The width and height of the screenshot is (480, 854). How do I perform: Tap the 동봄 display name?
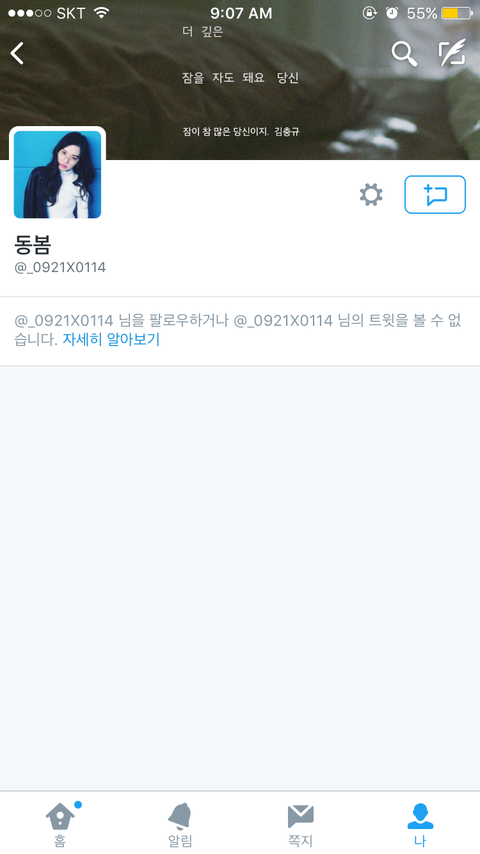coord(33,246)
